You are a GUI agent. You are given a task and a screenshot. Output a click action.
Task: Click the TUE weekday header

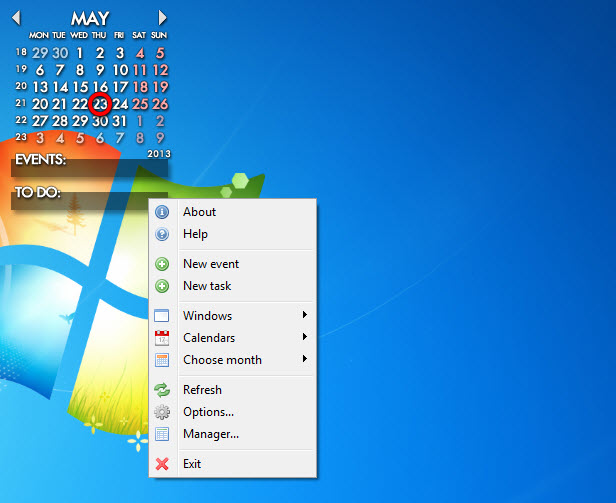(x=59, y=35)
